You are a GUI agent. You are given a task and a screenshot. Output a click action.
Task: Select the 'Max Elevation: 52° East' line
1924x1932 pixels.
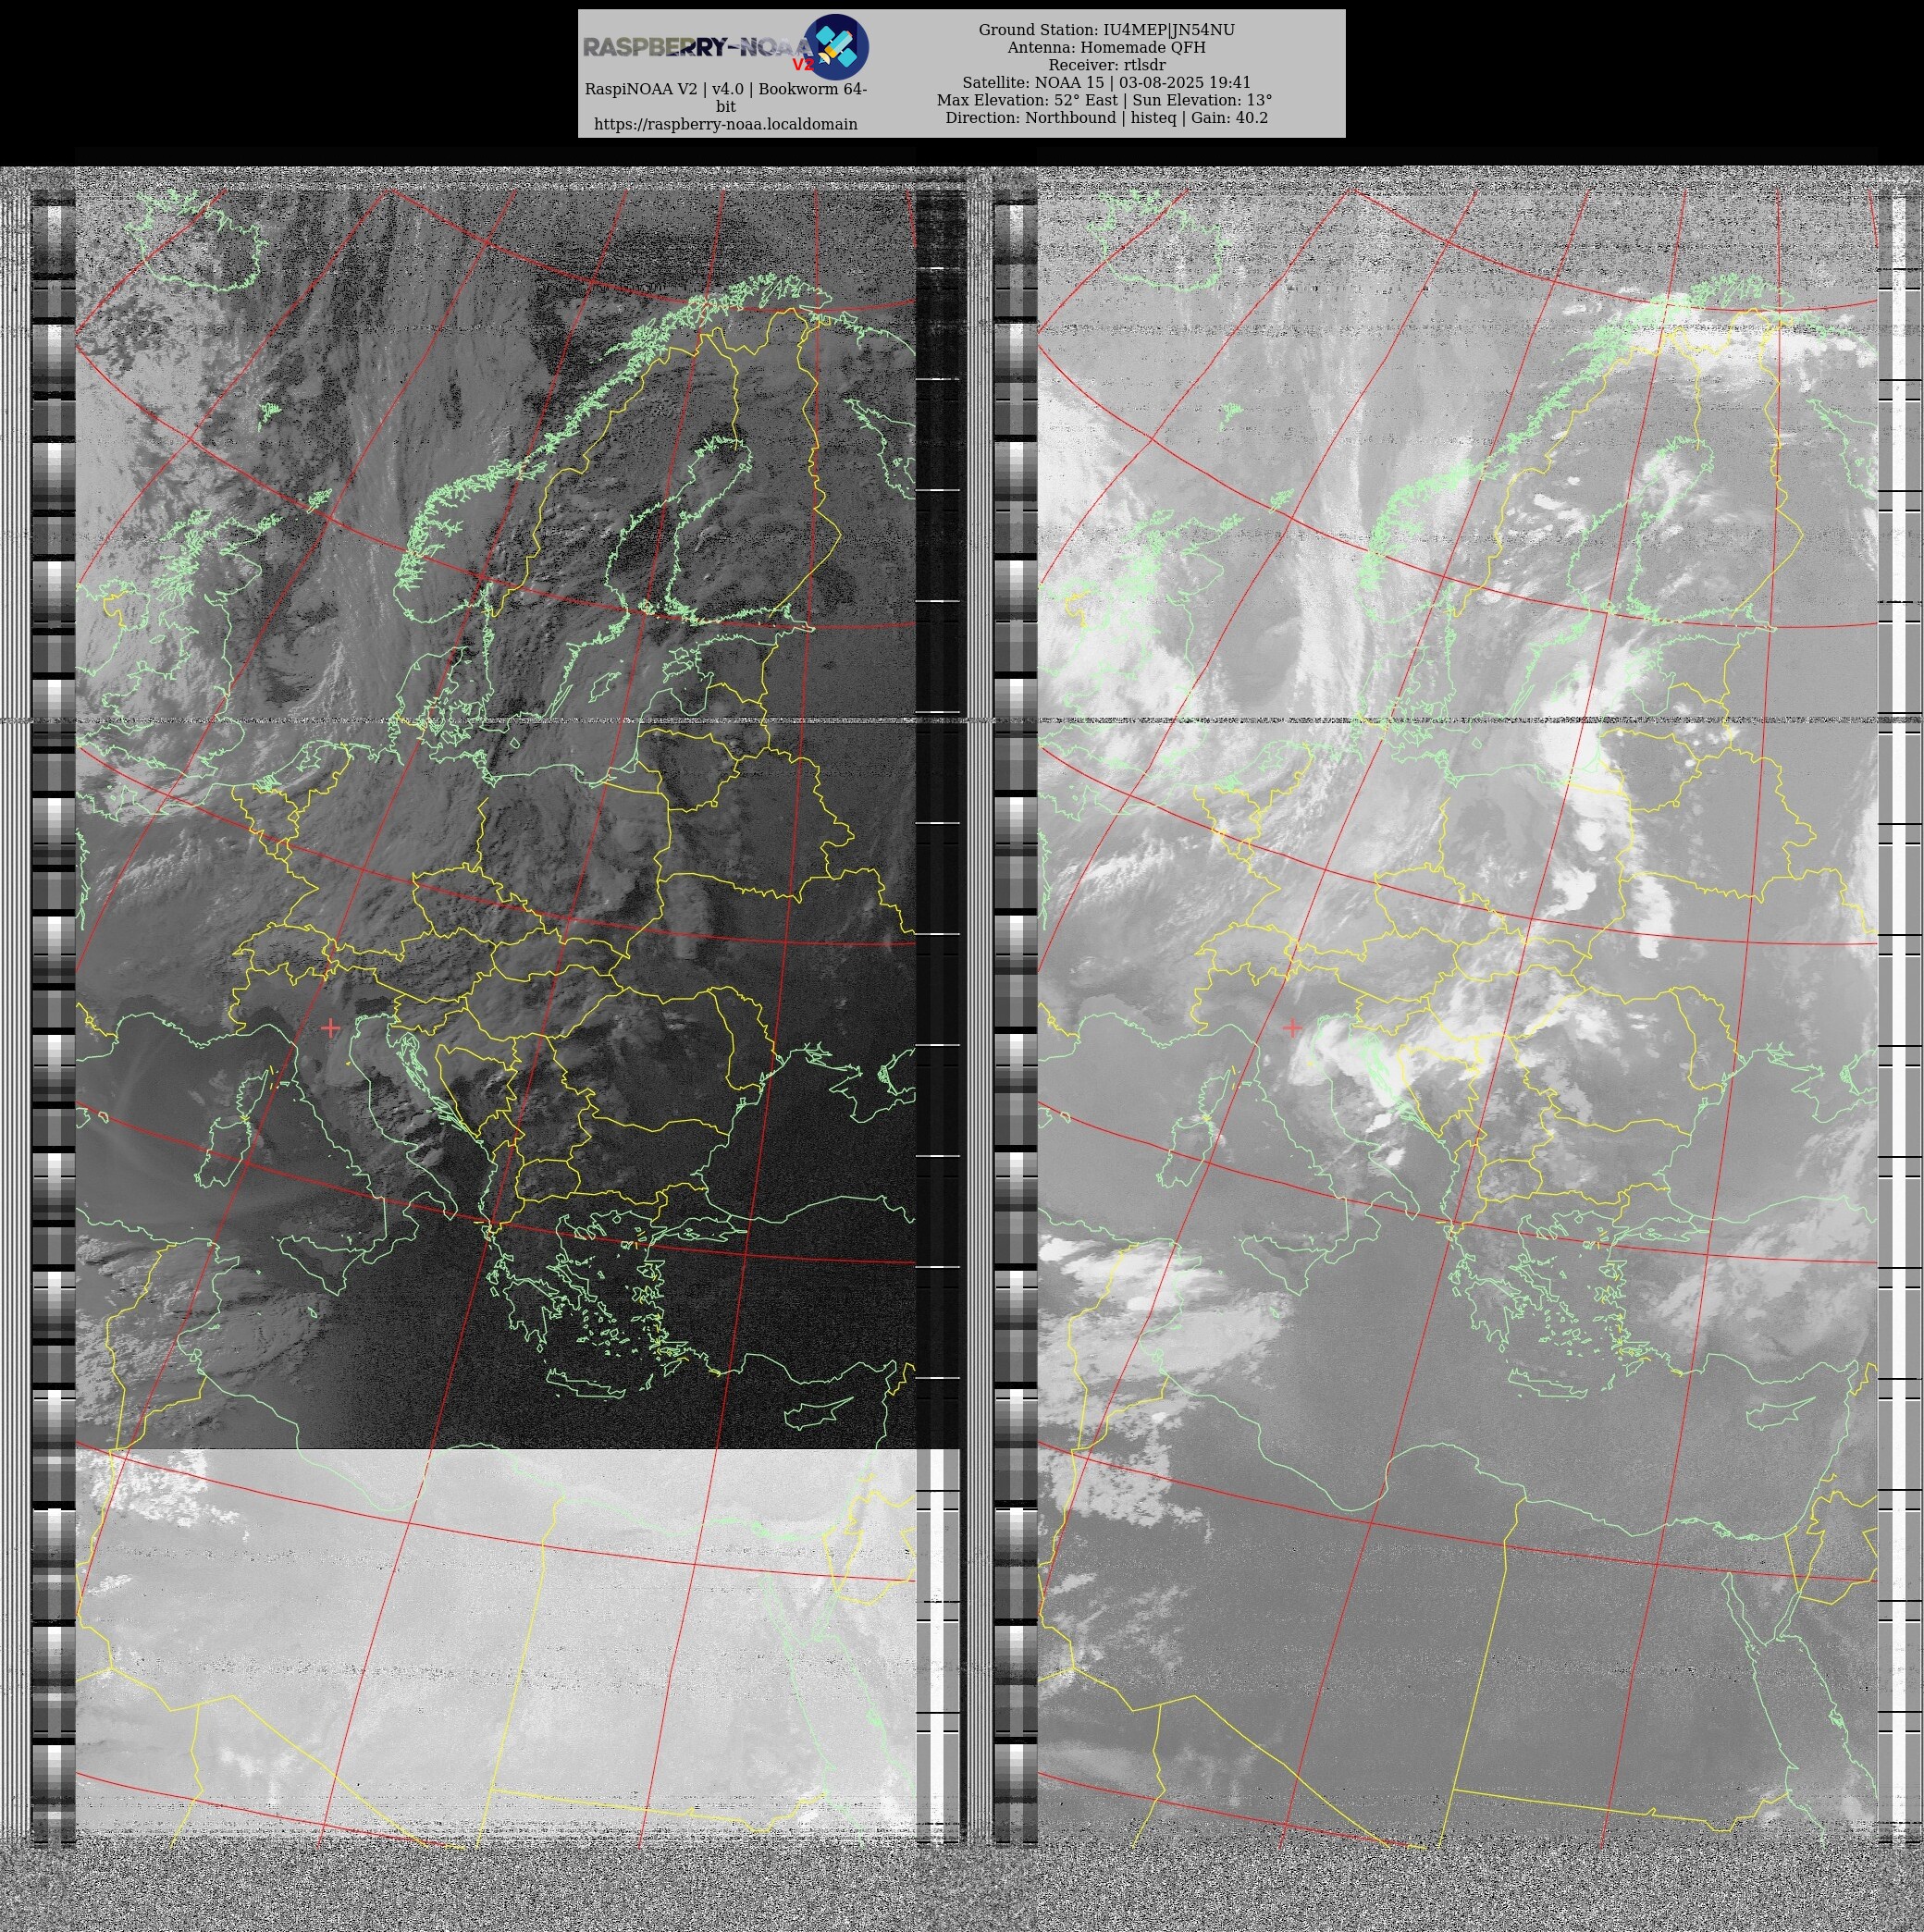[1104, 100]
